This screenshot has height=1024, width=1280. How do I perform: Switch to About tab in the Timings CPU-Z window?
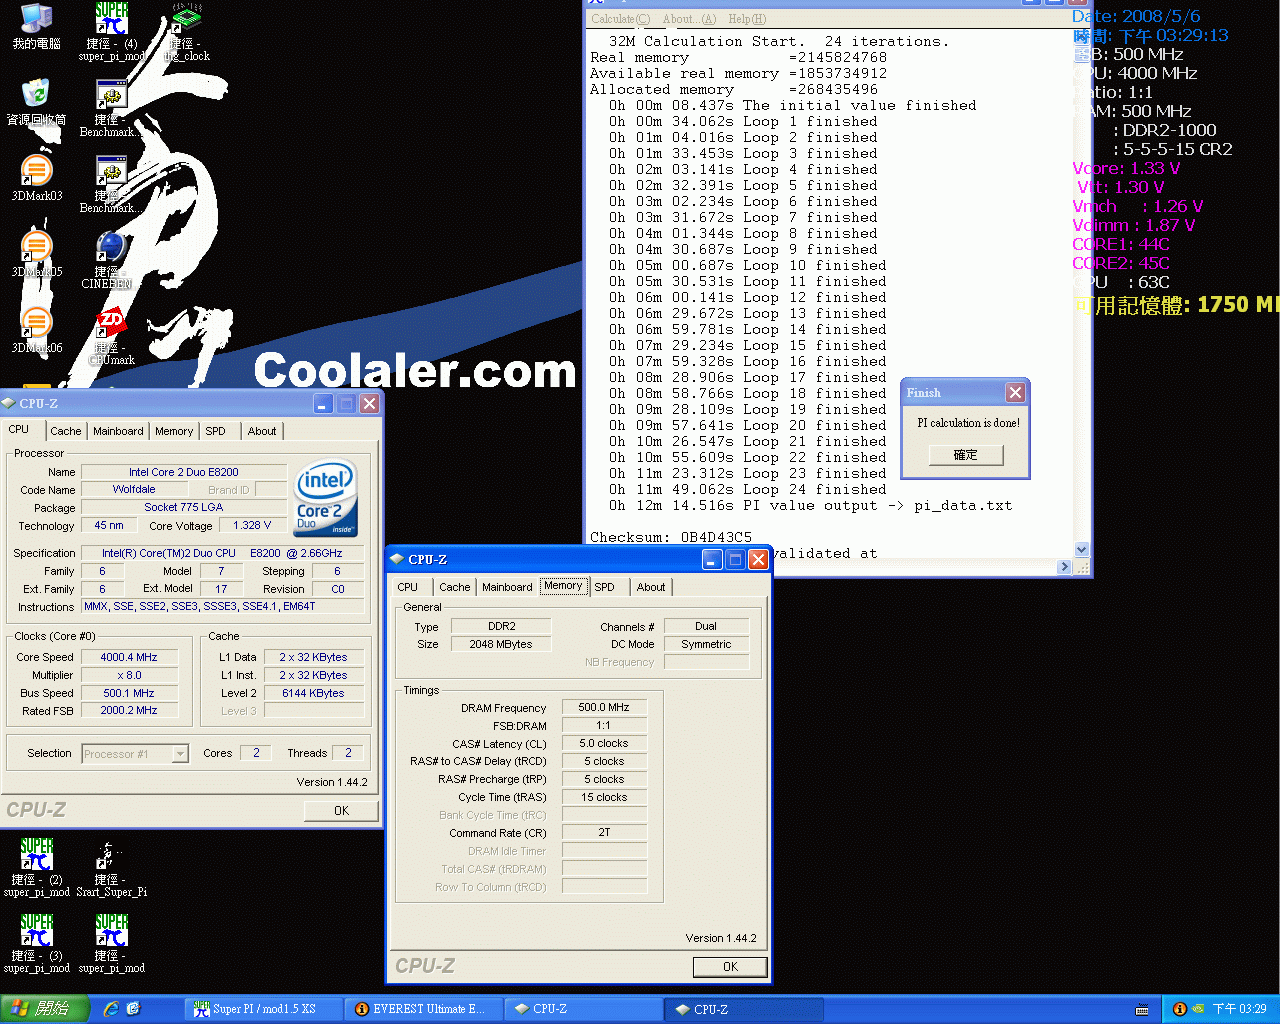(x=651, y=587)
